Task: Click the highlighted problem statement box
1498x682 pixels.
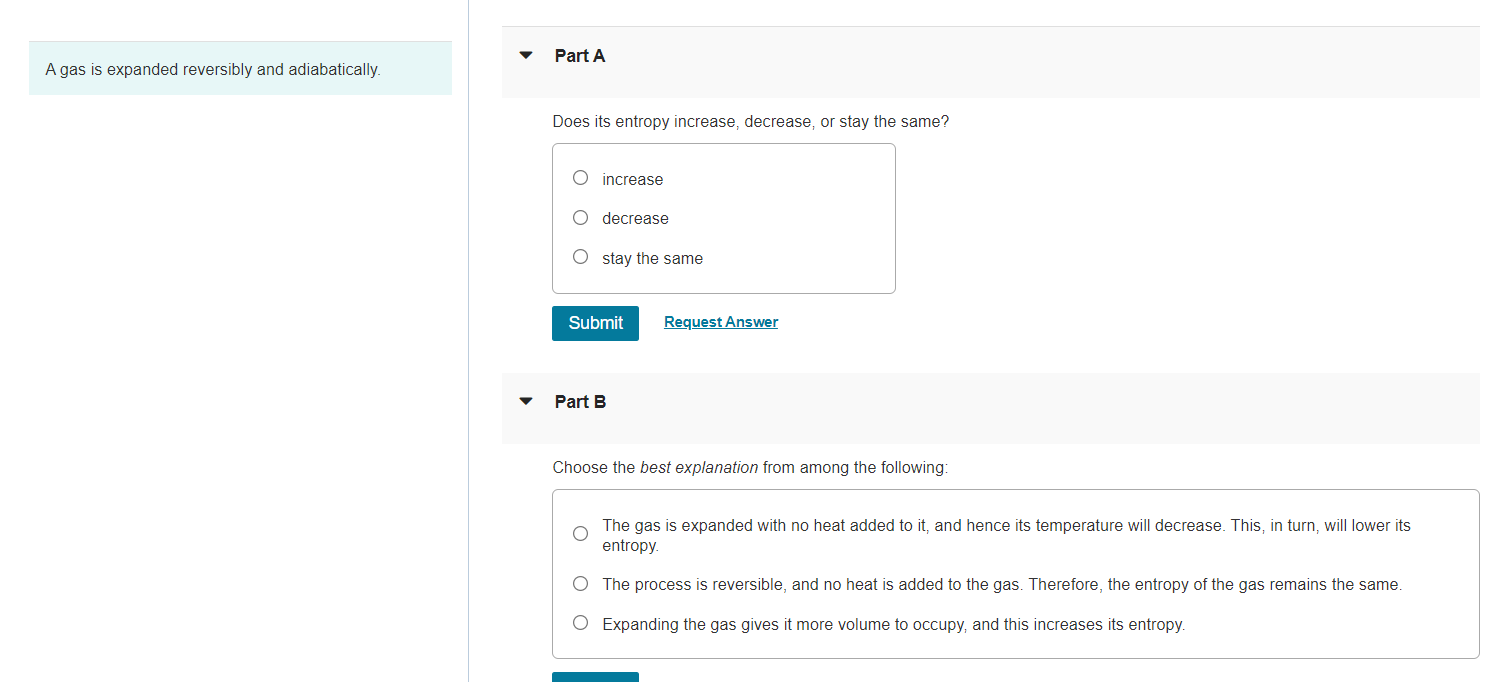Action: pyautogui.click(x=240, y=68)
